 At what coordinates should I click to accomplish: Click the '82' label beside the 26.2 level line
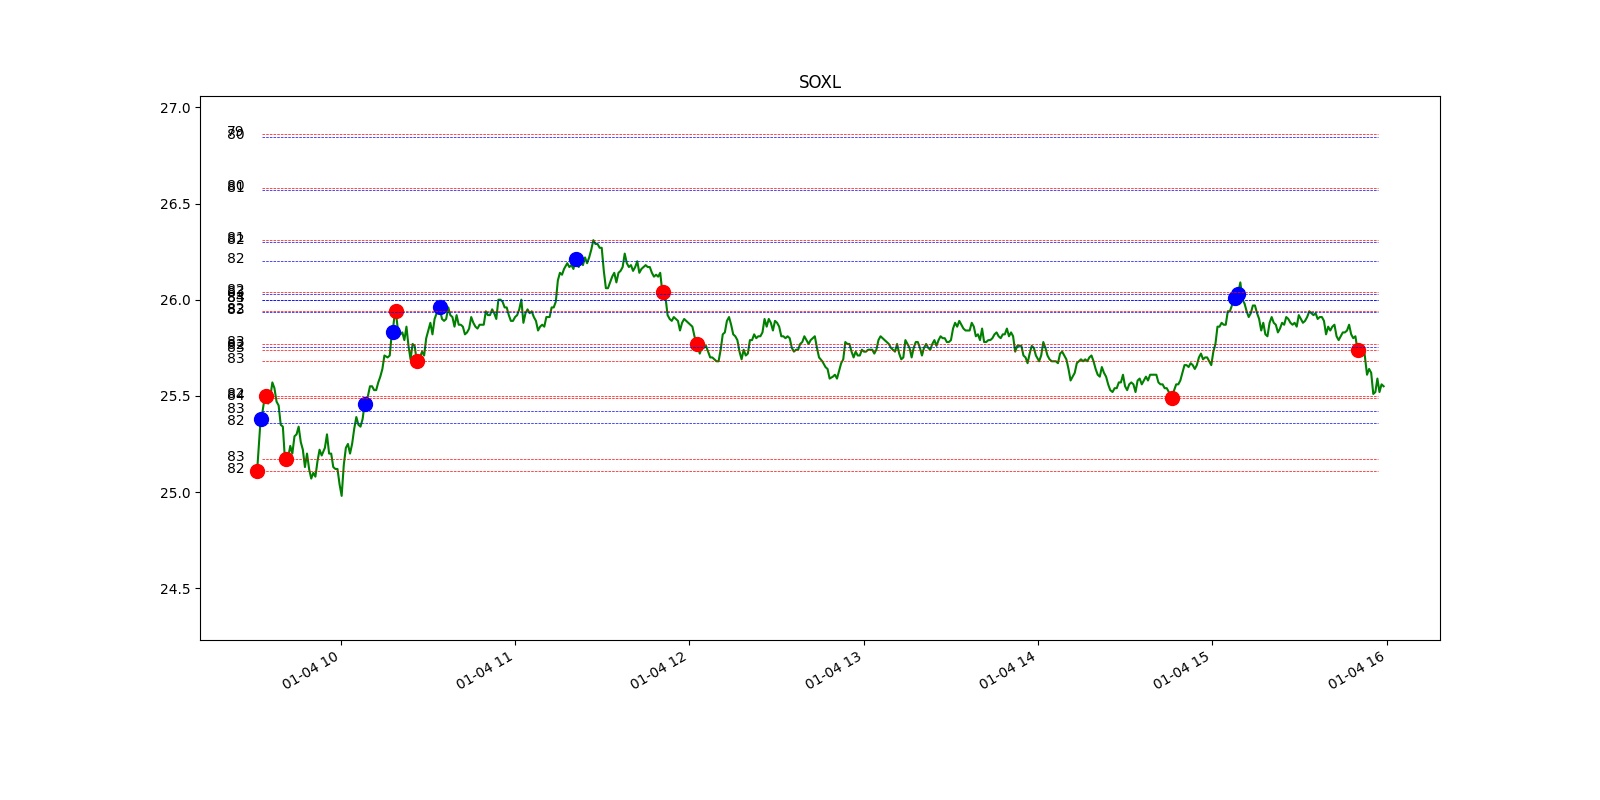pyautogui.click(x=235, y=258)
